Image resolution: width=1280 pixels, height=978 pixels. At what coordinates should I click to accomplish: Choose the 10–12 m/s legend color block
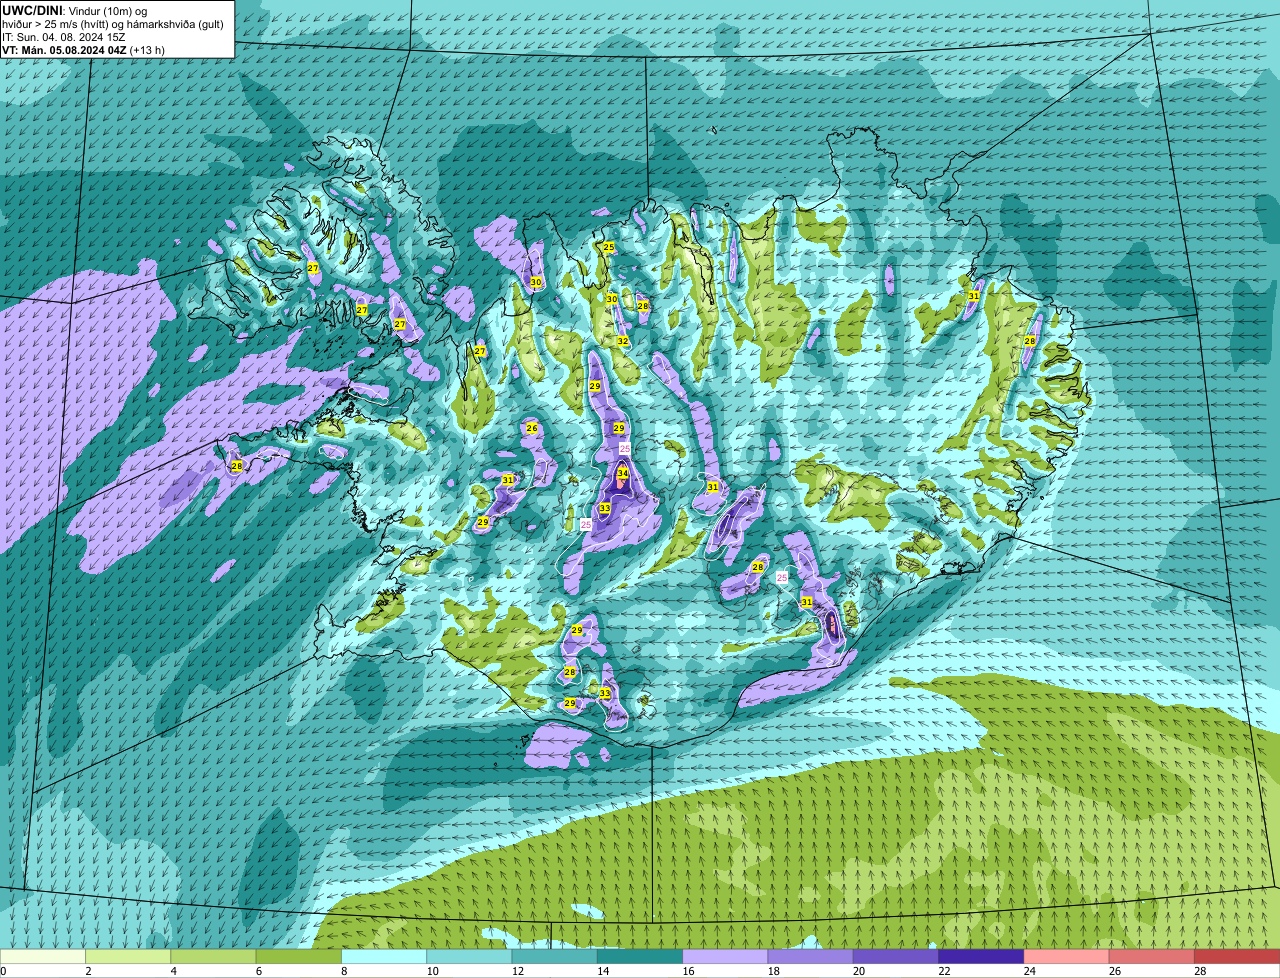(469, 957)
